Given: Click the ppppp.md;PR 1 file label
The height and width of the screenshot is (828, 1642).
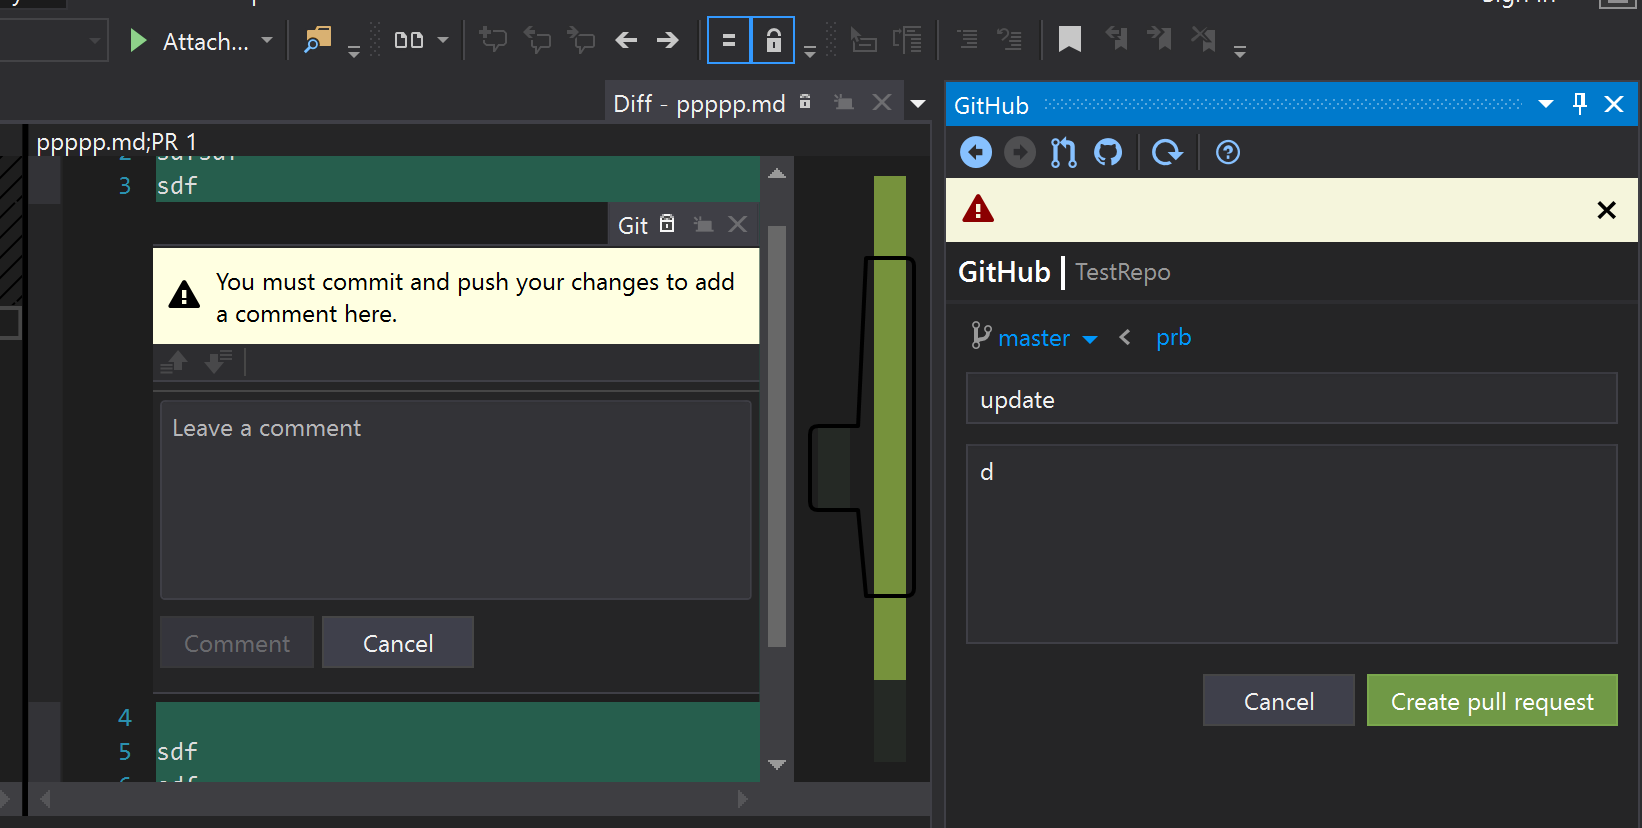Looking at the screenshot, I should 116,142.
